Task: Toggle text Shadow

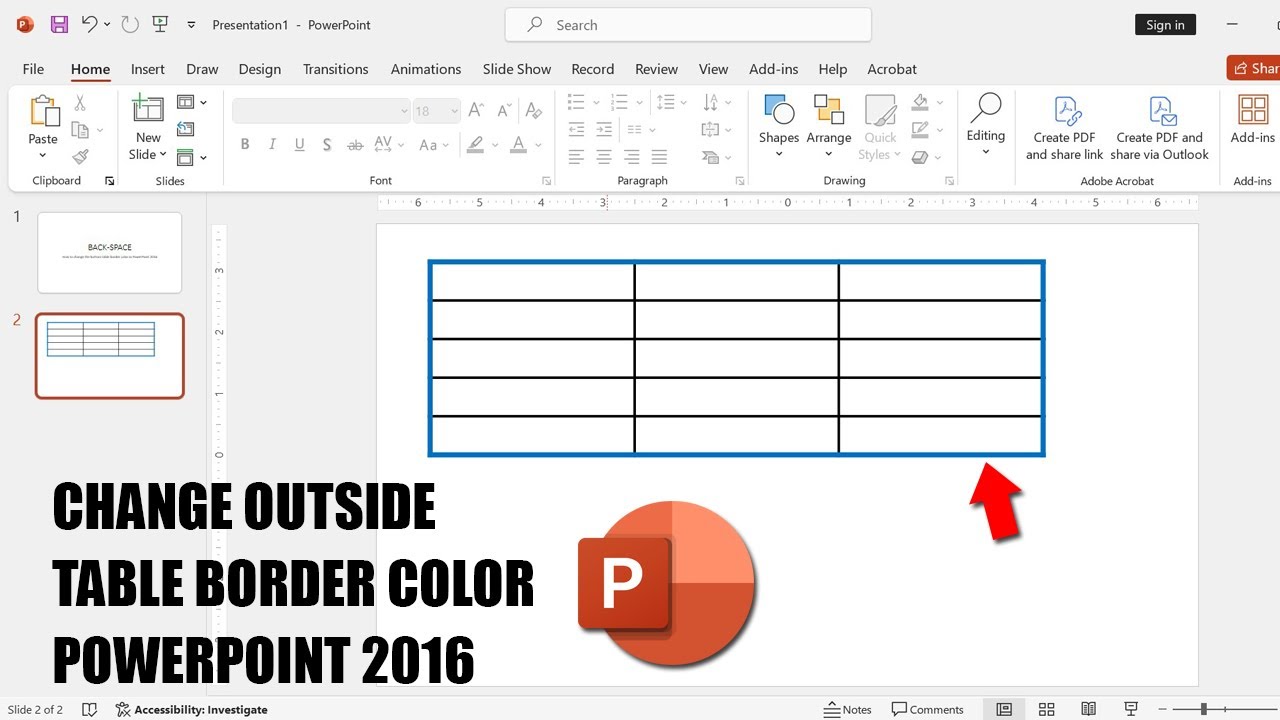Action: coord(327,145)
